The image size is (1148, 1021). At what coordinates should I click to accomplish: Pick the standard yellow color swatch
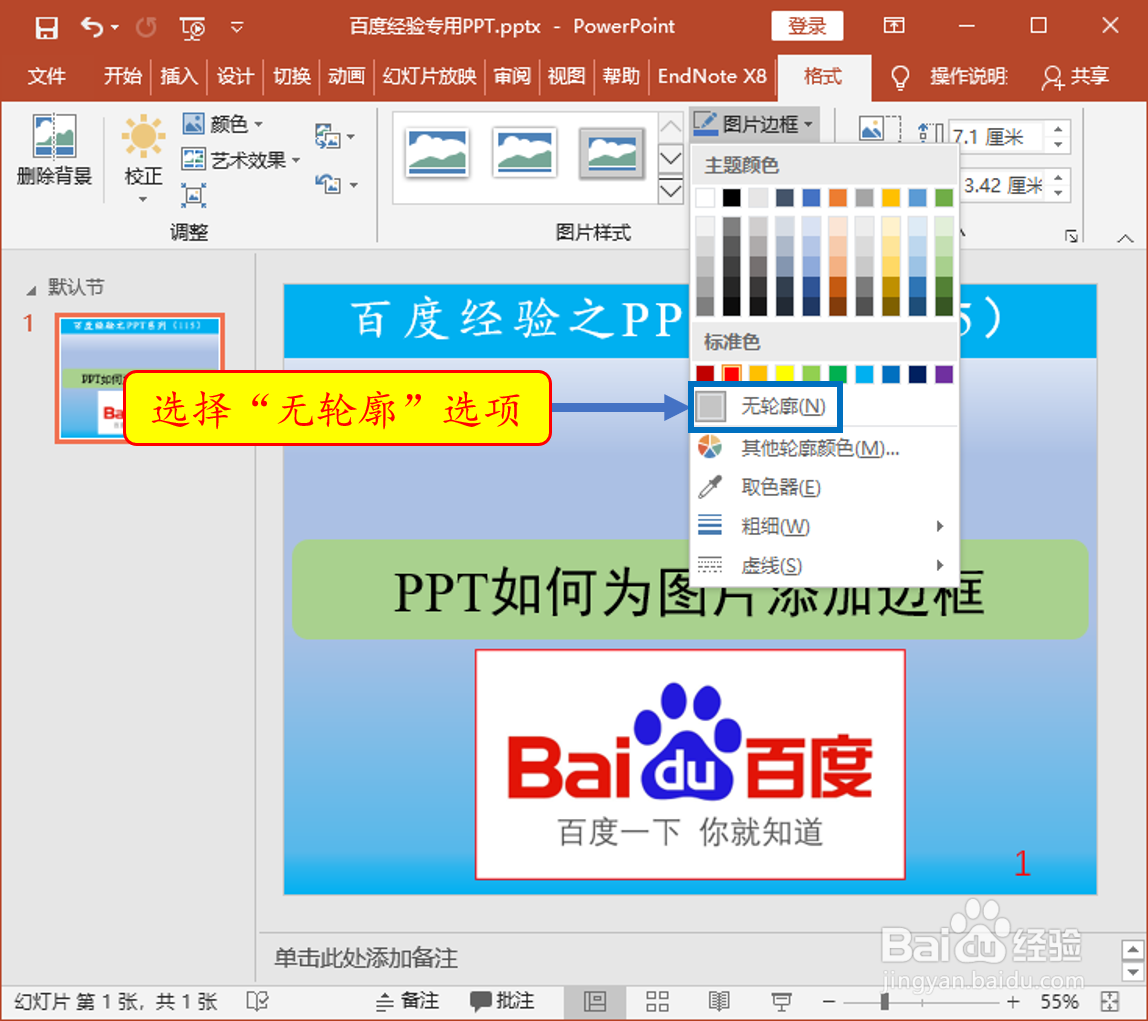(784, 374)
